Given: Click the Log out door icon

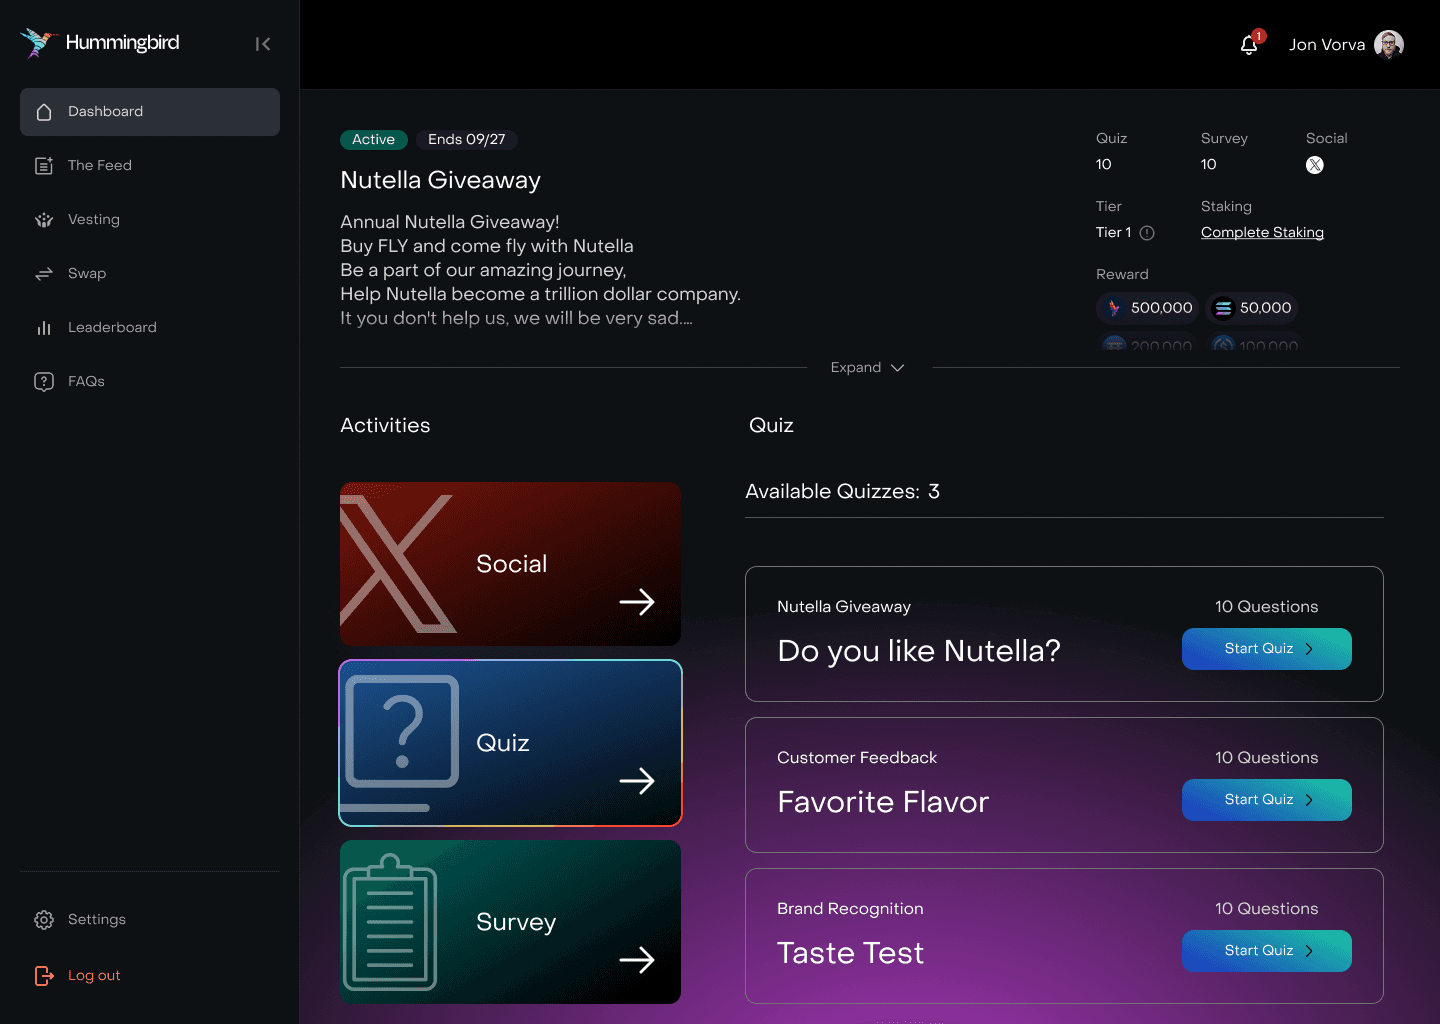Looking at the screenshot, I should 44,976.
